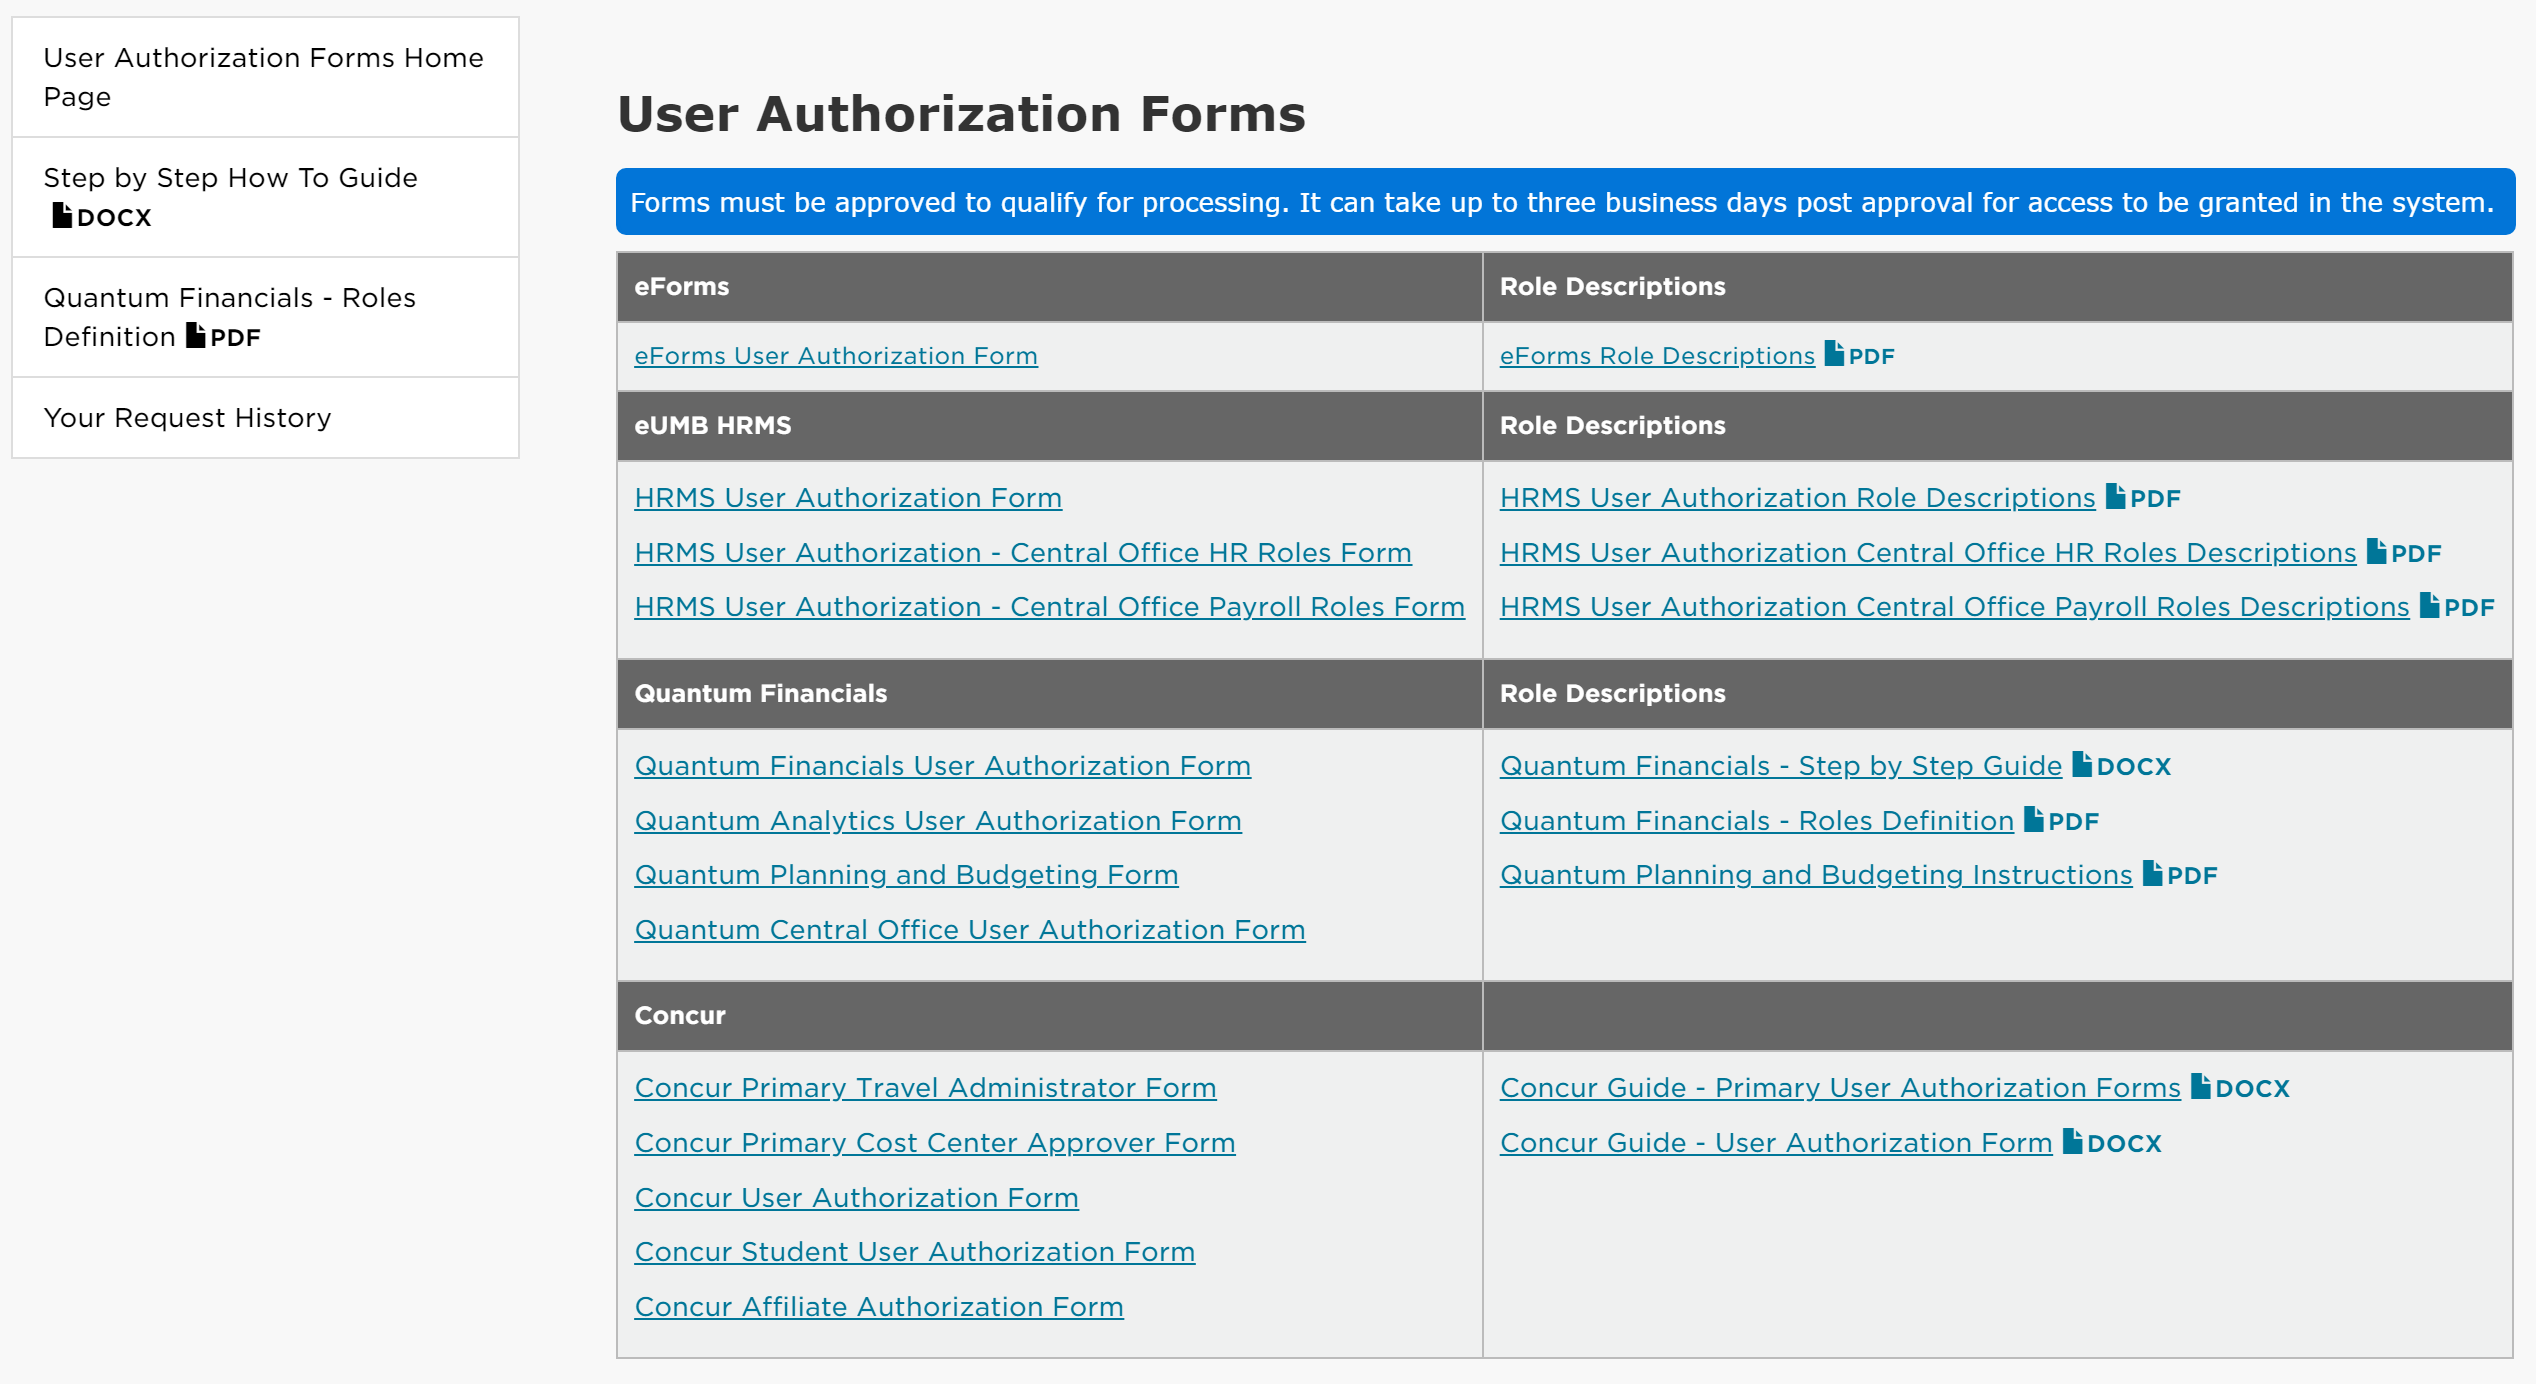This screenshot has height=1384, width=2536.
Task: Open the Concur Primary Travel Administrator Form
Action: [925, 1087]
